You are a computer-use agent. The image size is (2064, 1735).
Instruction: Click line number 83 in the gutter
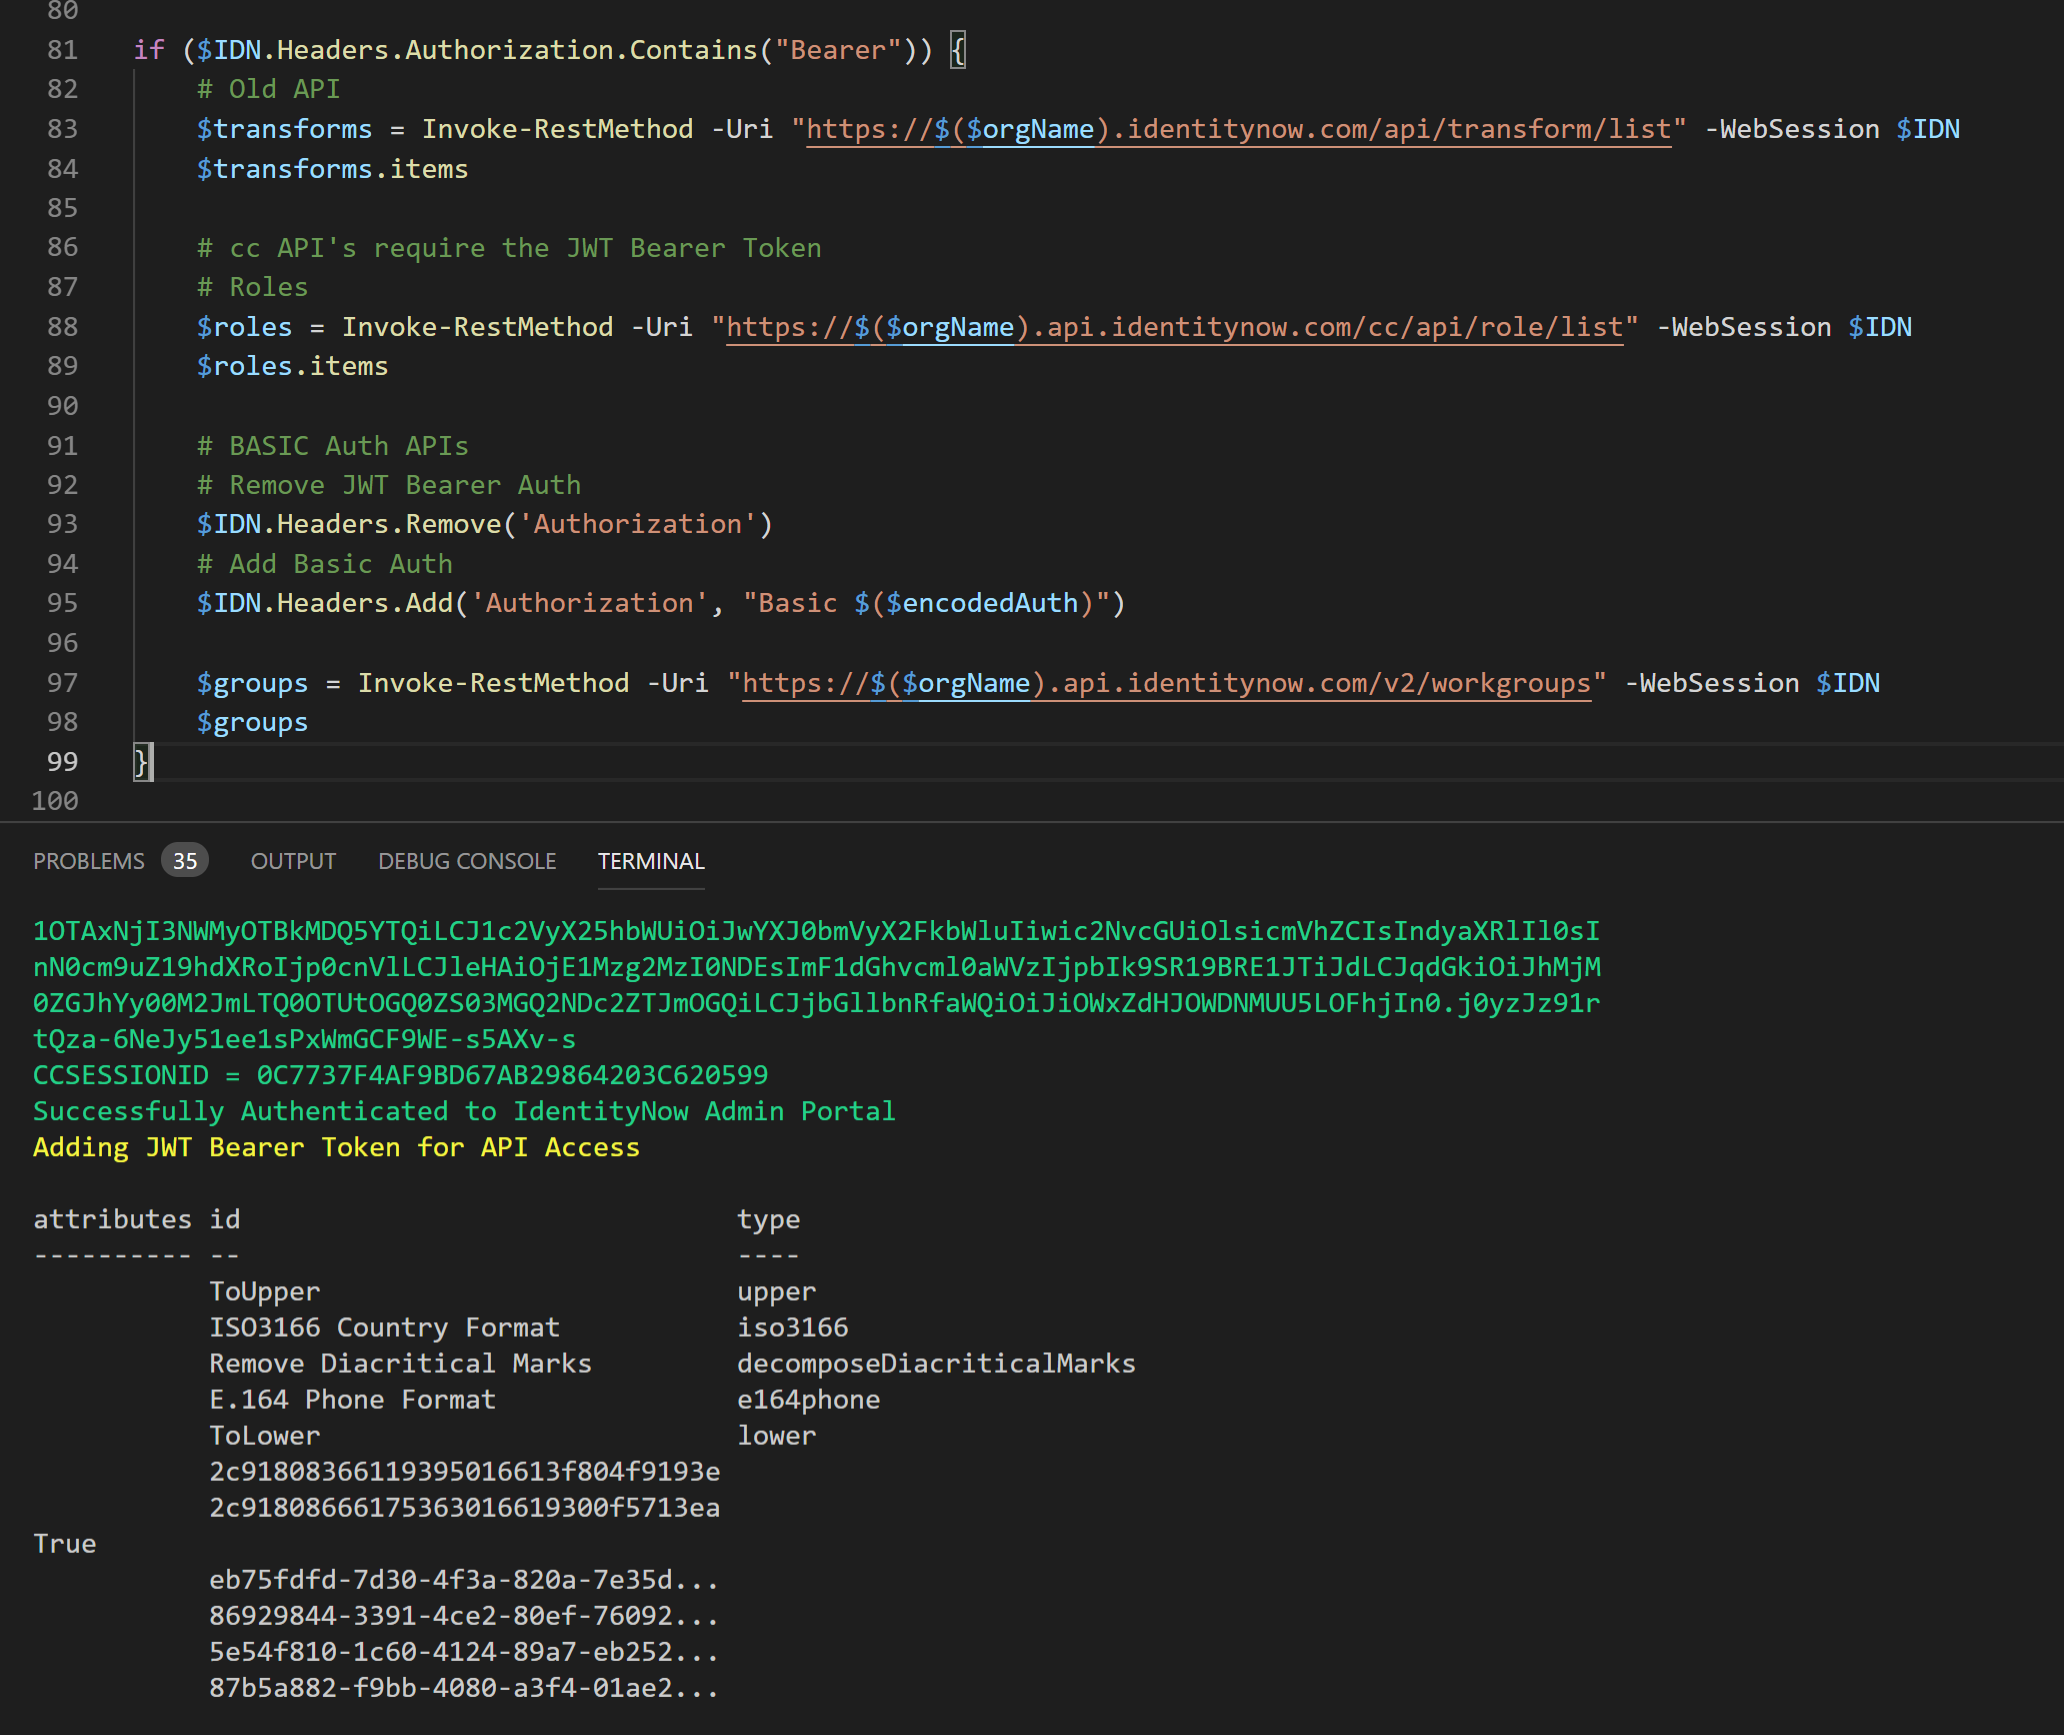coord(62,128)
